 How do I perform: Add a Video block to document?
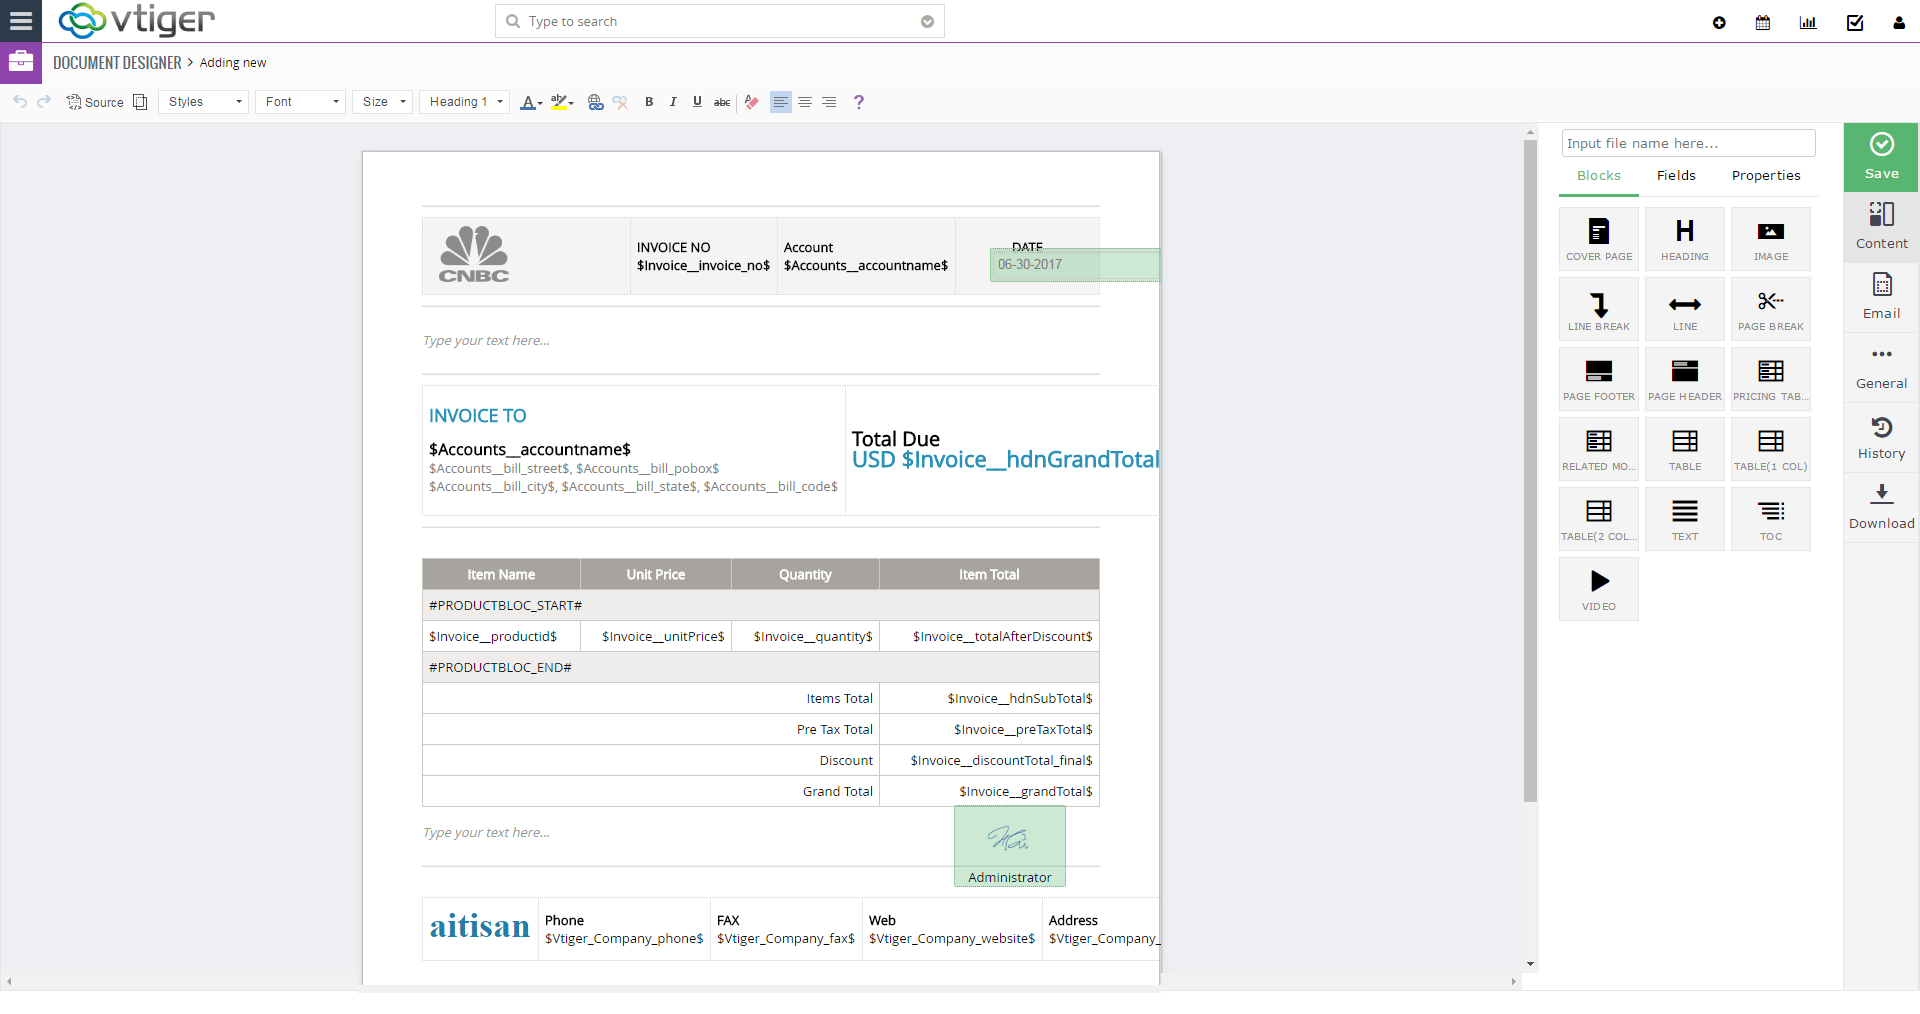tap(1598, 588)
